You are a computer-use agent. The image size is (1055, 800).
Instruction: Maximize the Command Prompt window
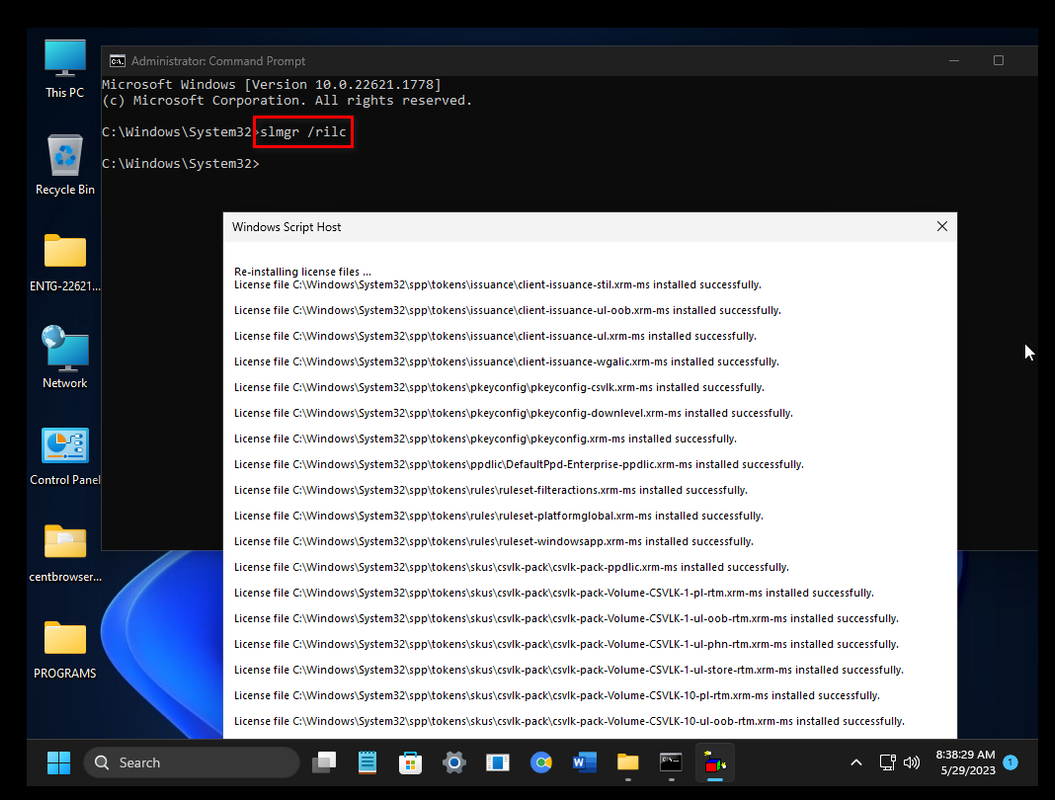(998, 61)
